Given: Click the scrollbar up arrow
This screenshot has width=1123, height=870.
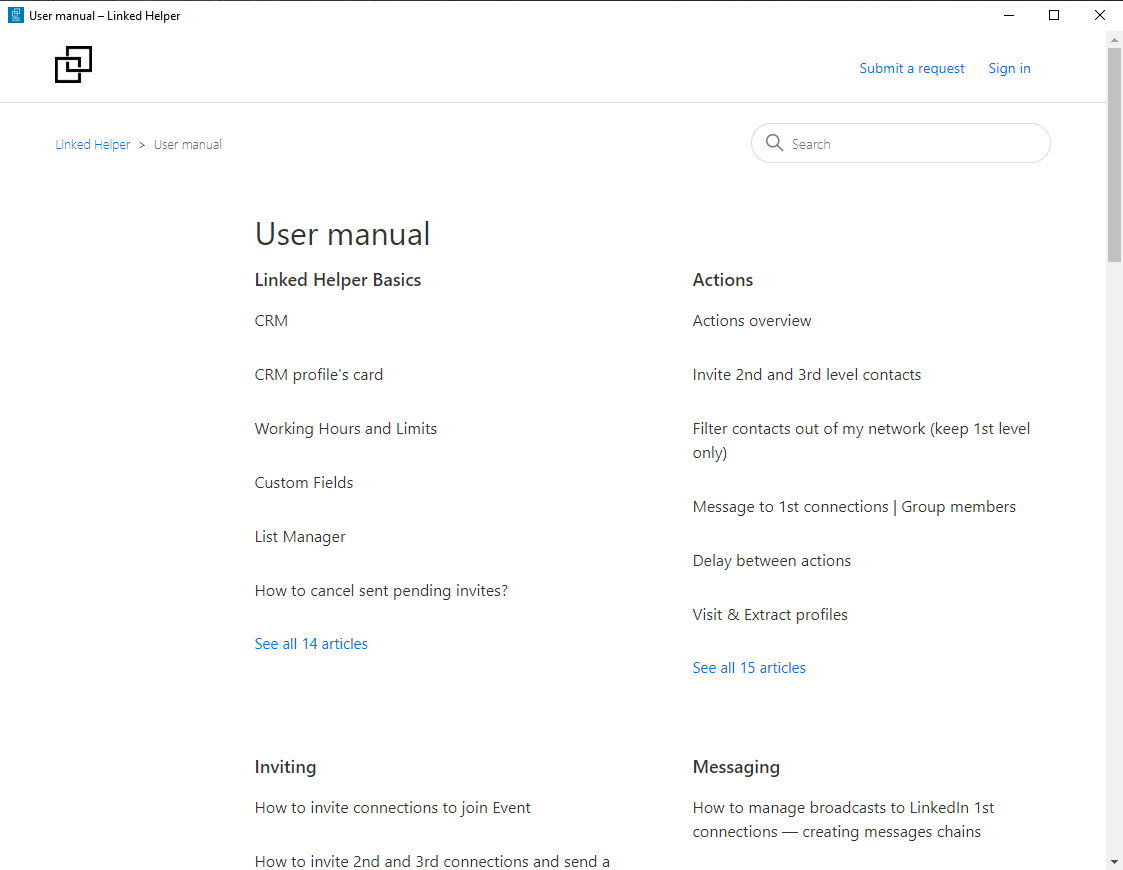Looking at the screenshot, I should click(1114, 40).
